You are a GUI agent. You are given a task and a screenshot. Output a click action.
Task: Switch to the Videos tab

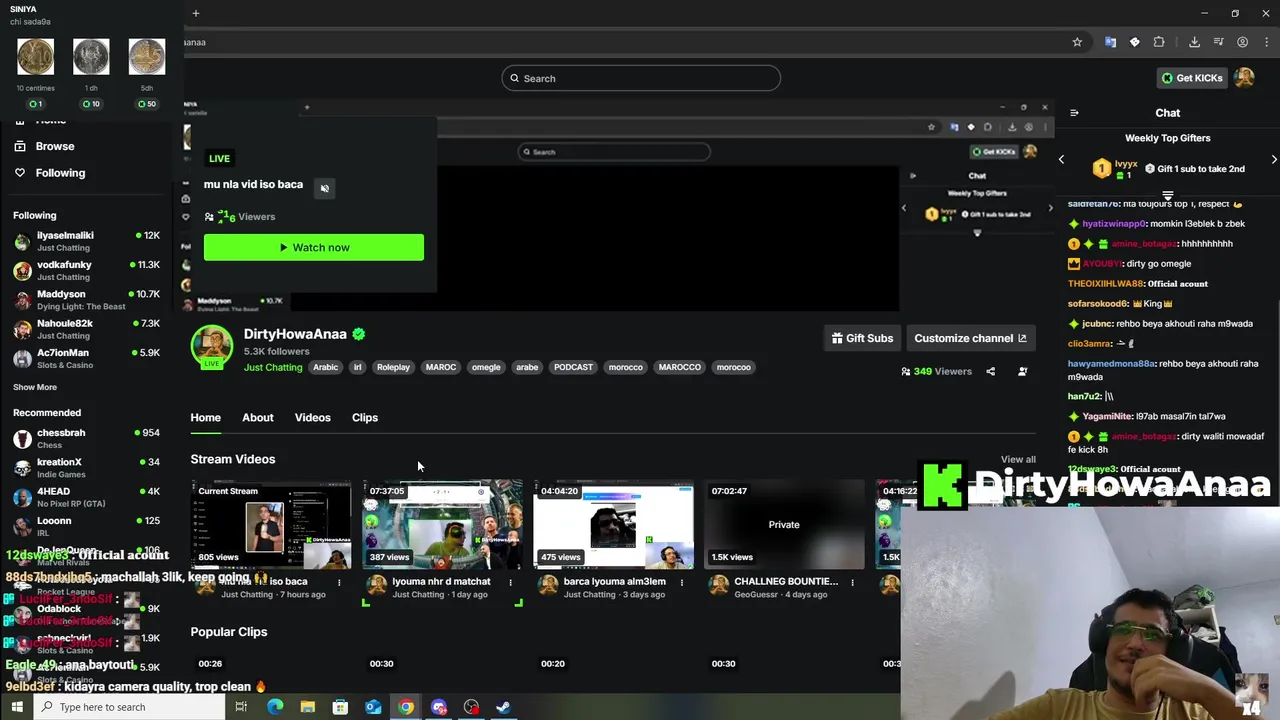[313, 417]
